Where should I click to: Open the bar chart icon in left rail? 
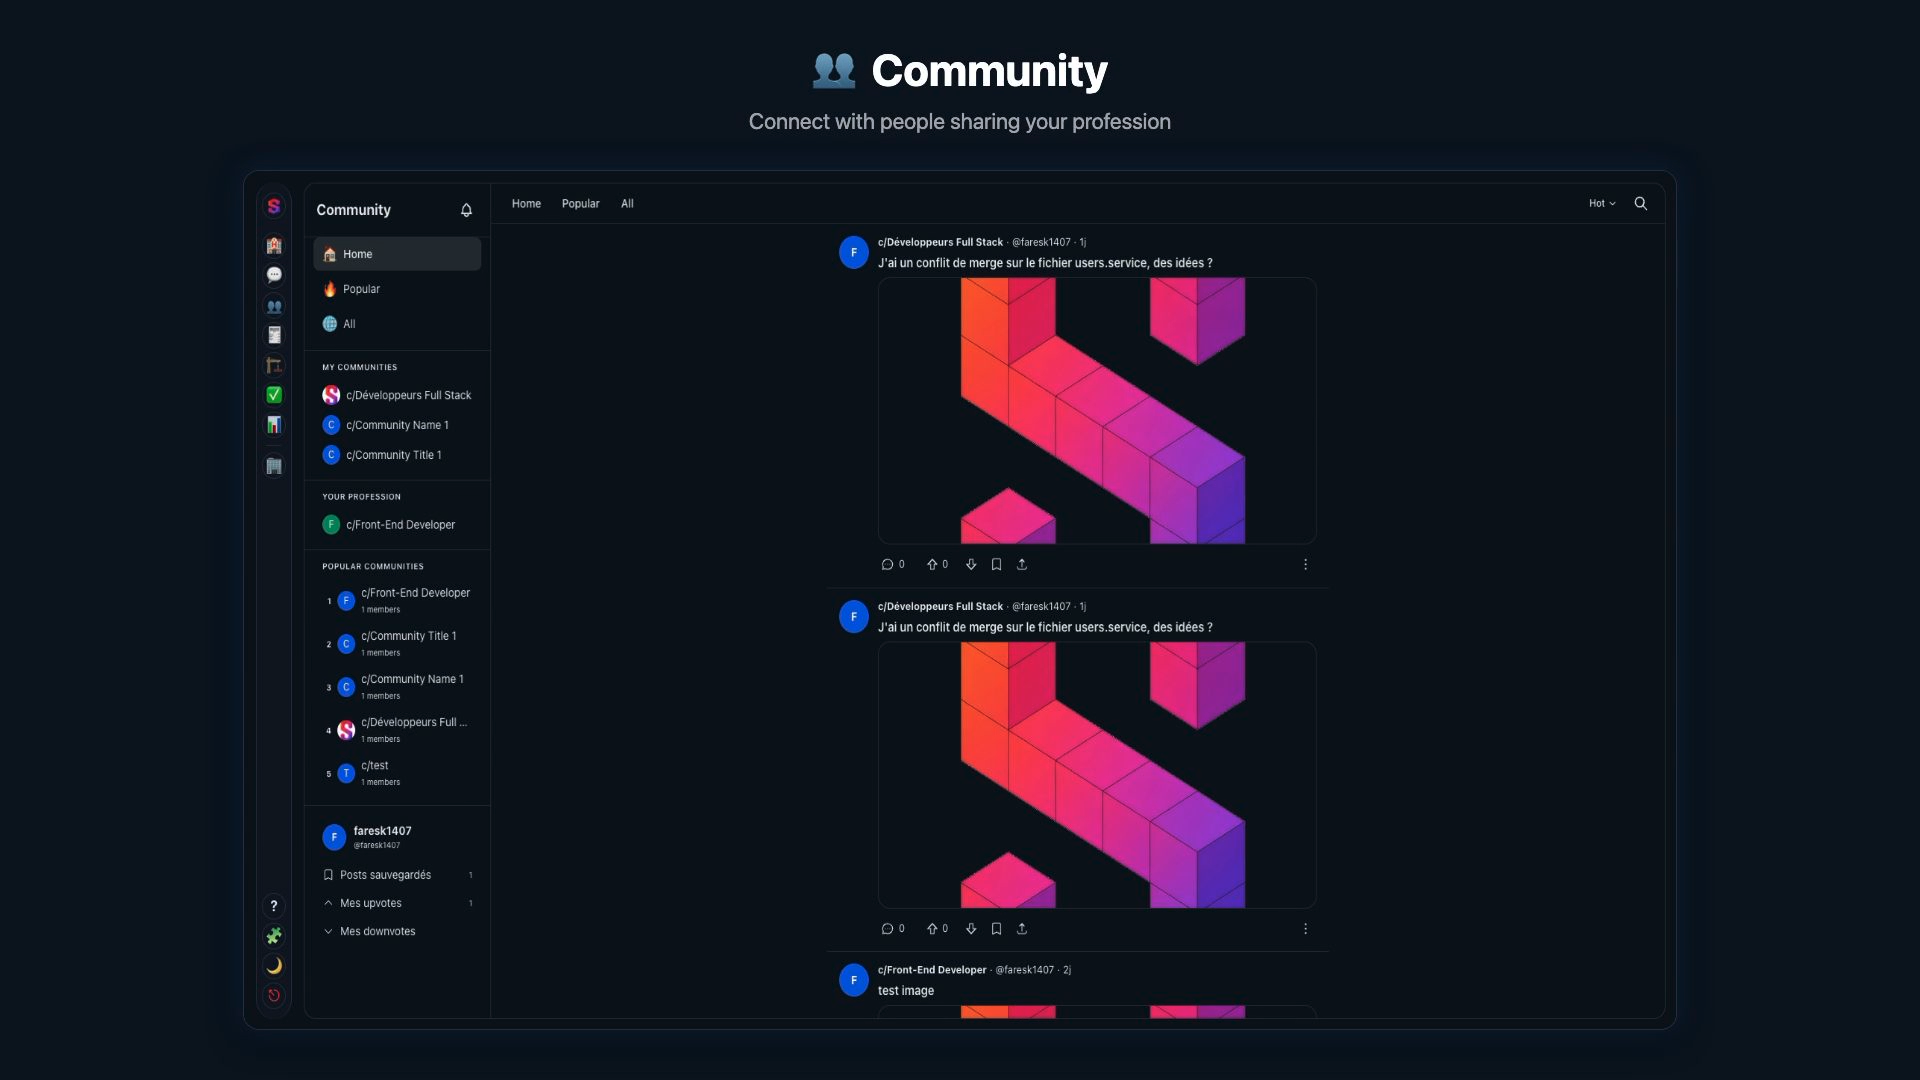point(274,425)
